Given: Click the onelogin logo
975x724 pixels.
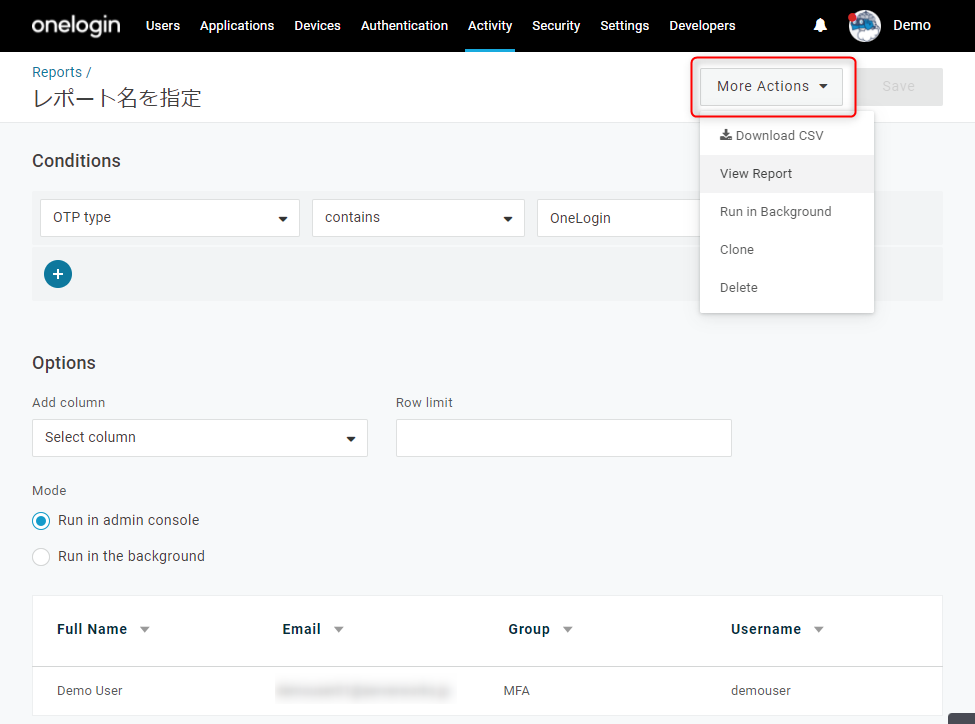Looking at the screenshot, I should pos(76,26).
